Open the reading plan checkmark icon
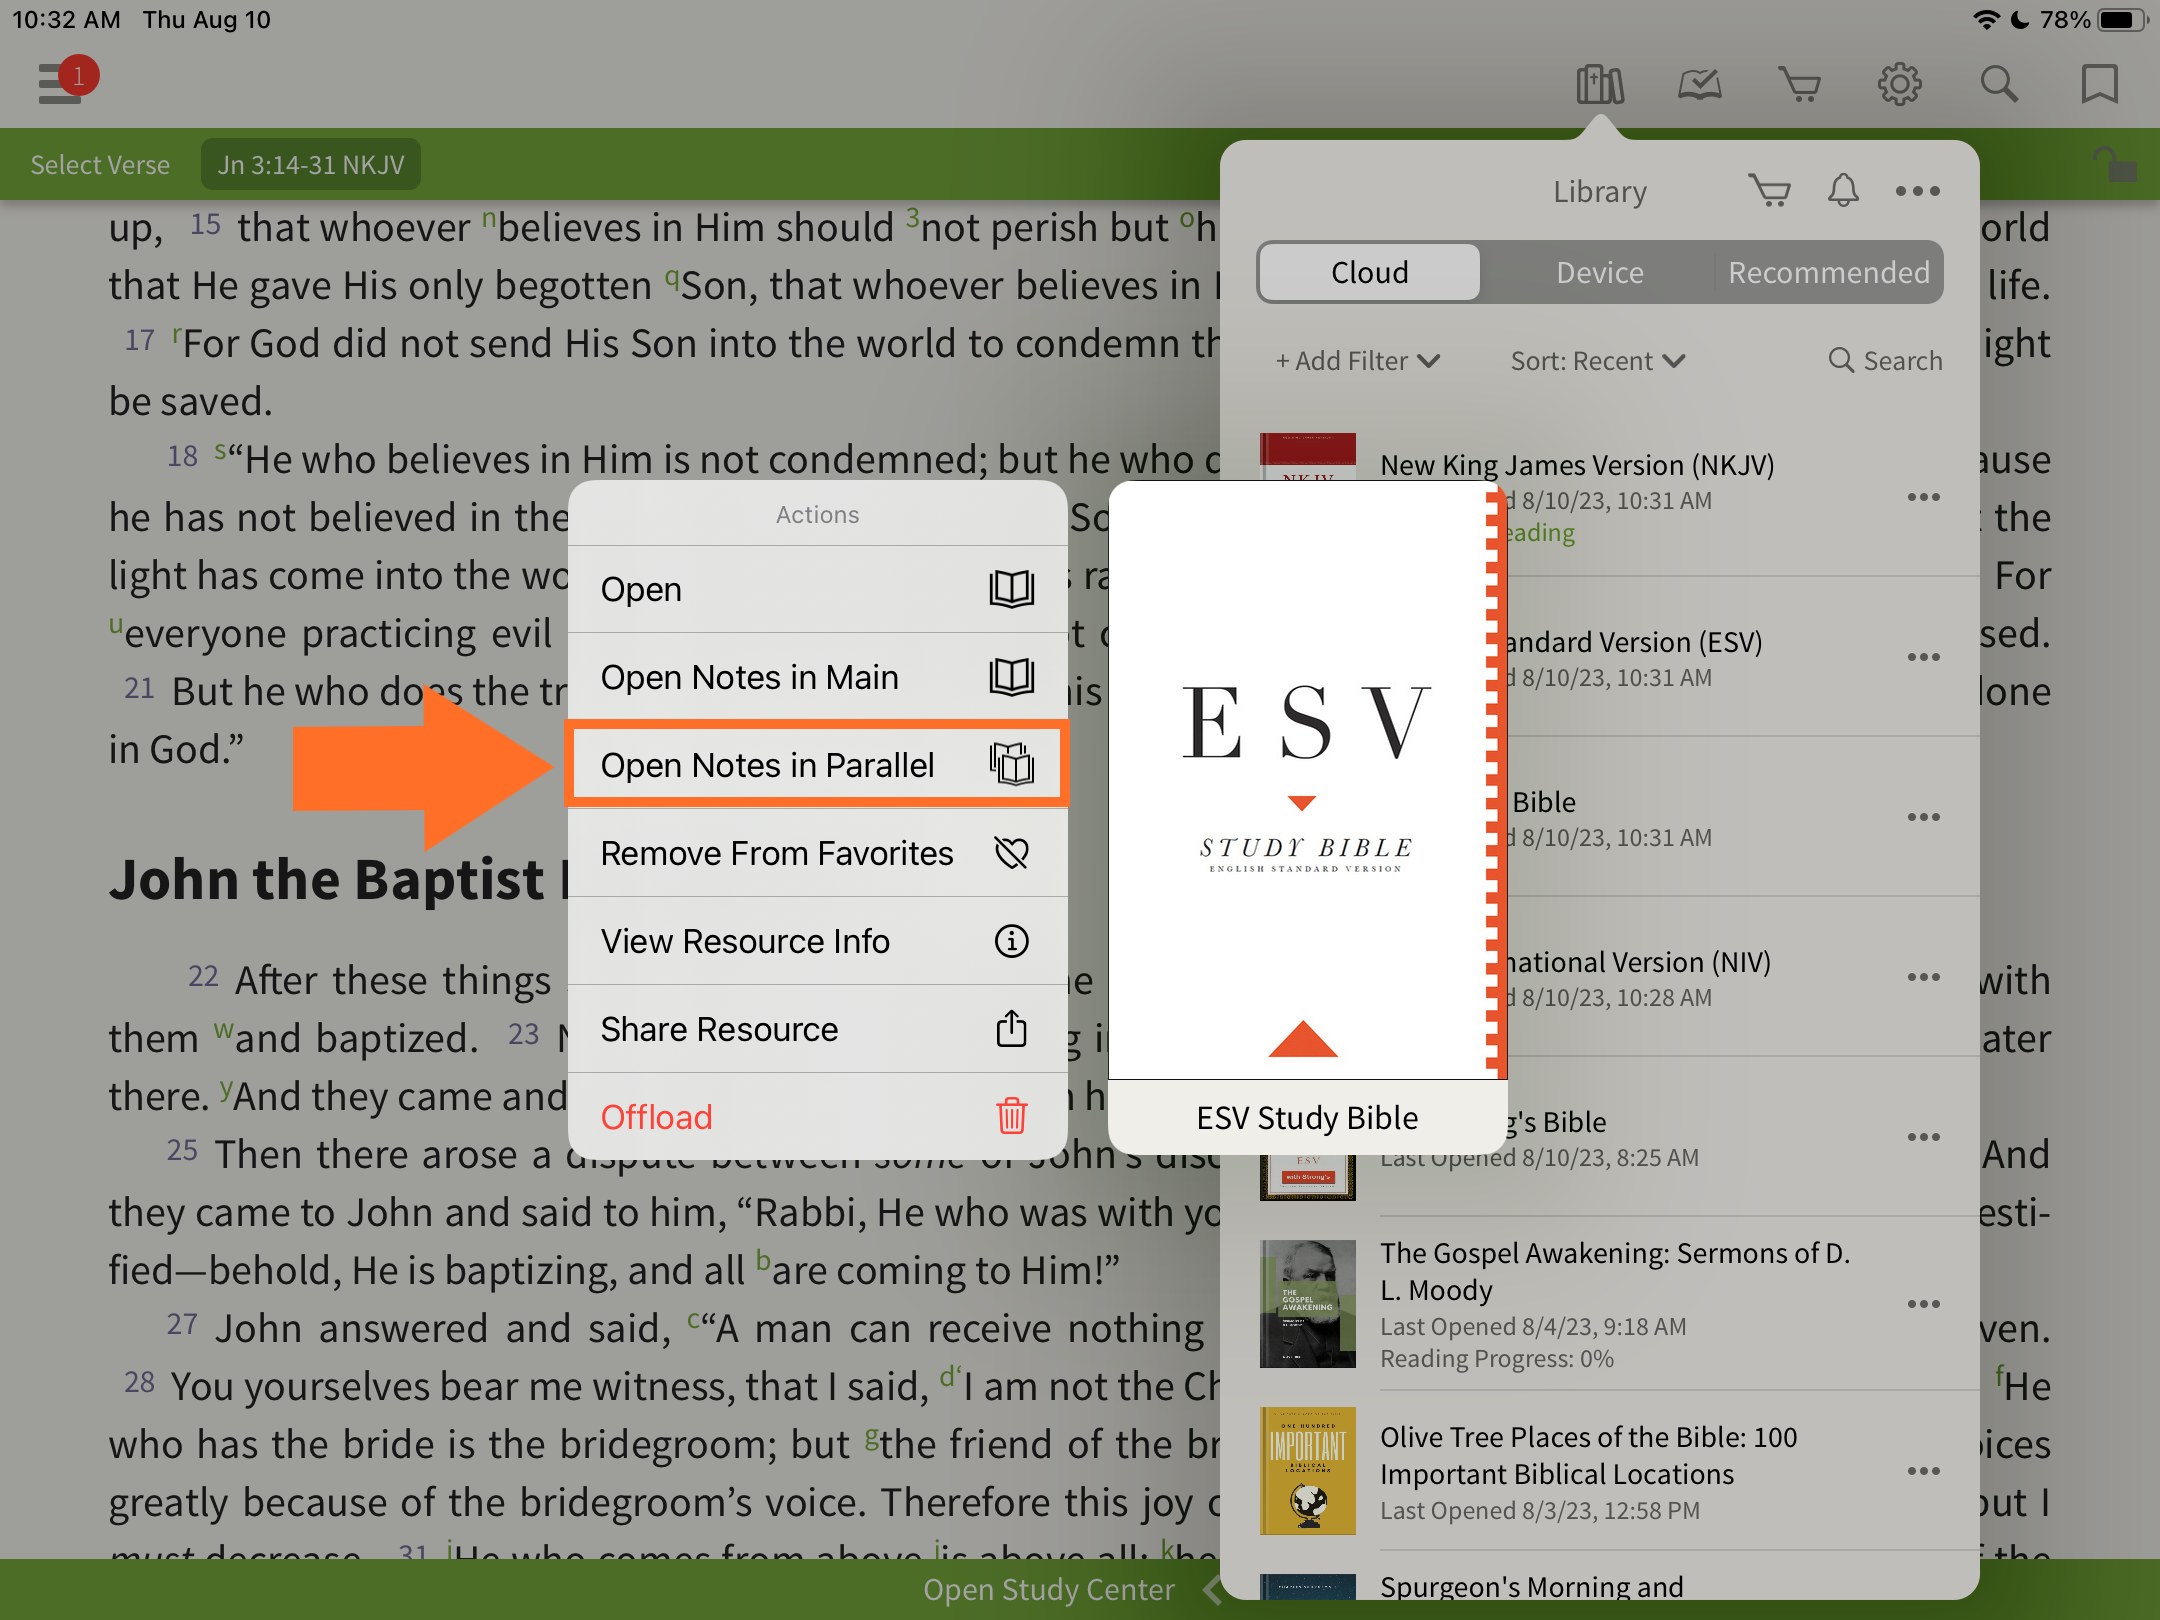Image resolution: width=2160 pixels, height=1620 pixels. tap(1700, 84)
